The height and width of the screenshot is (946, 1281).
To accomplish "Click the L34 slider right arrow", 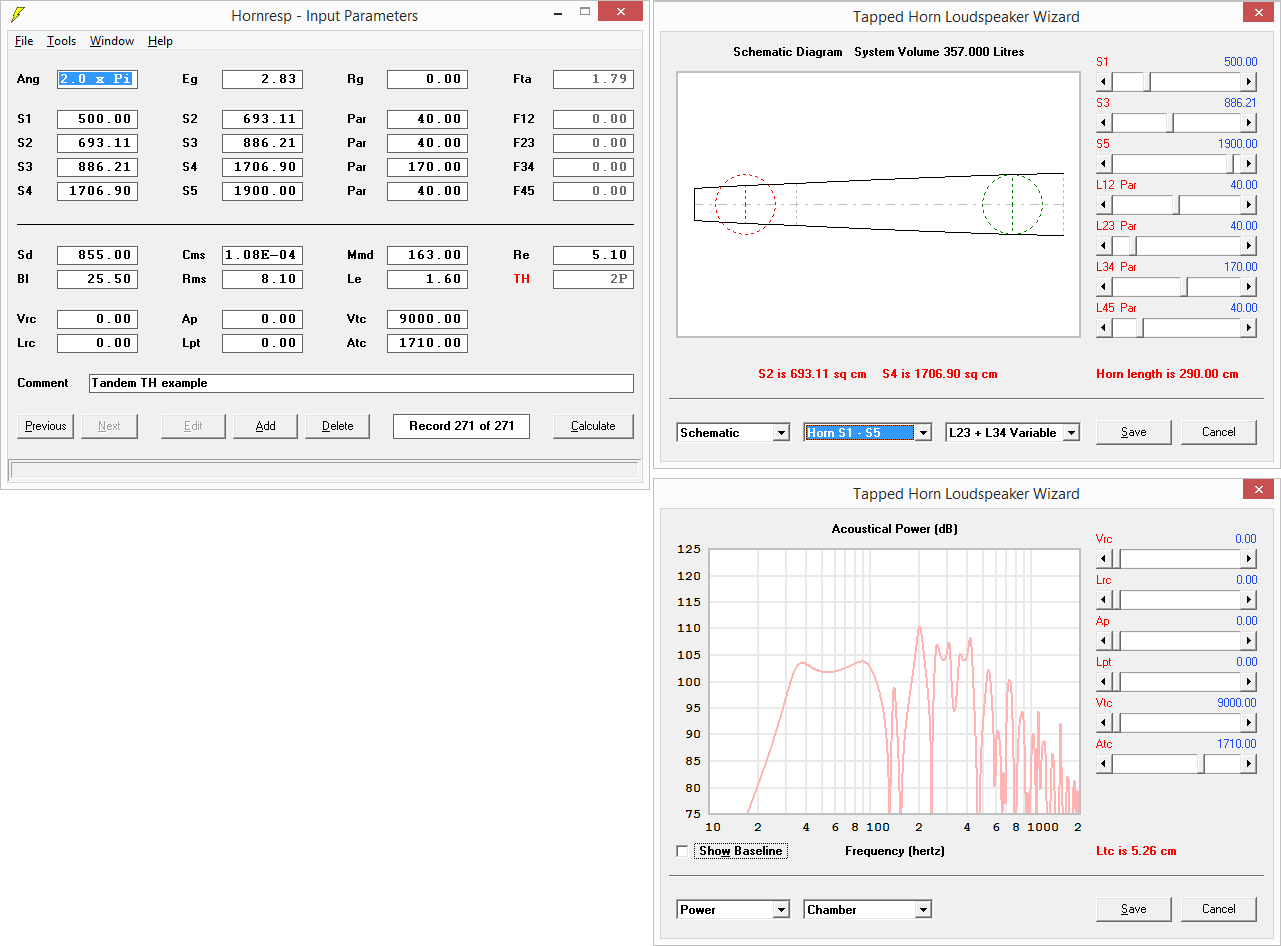I will pyautogui.click(x=1248, y=287).
